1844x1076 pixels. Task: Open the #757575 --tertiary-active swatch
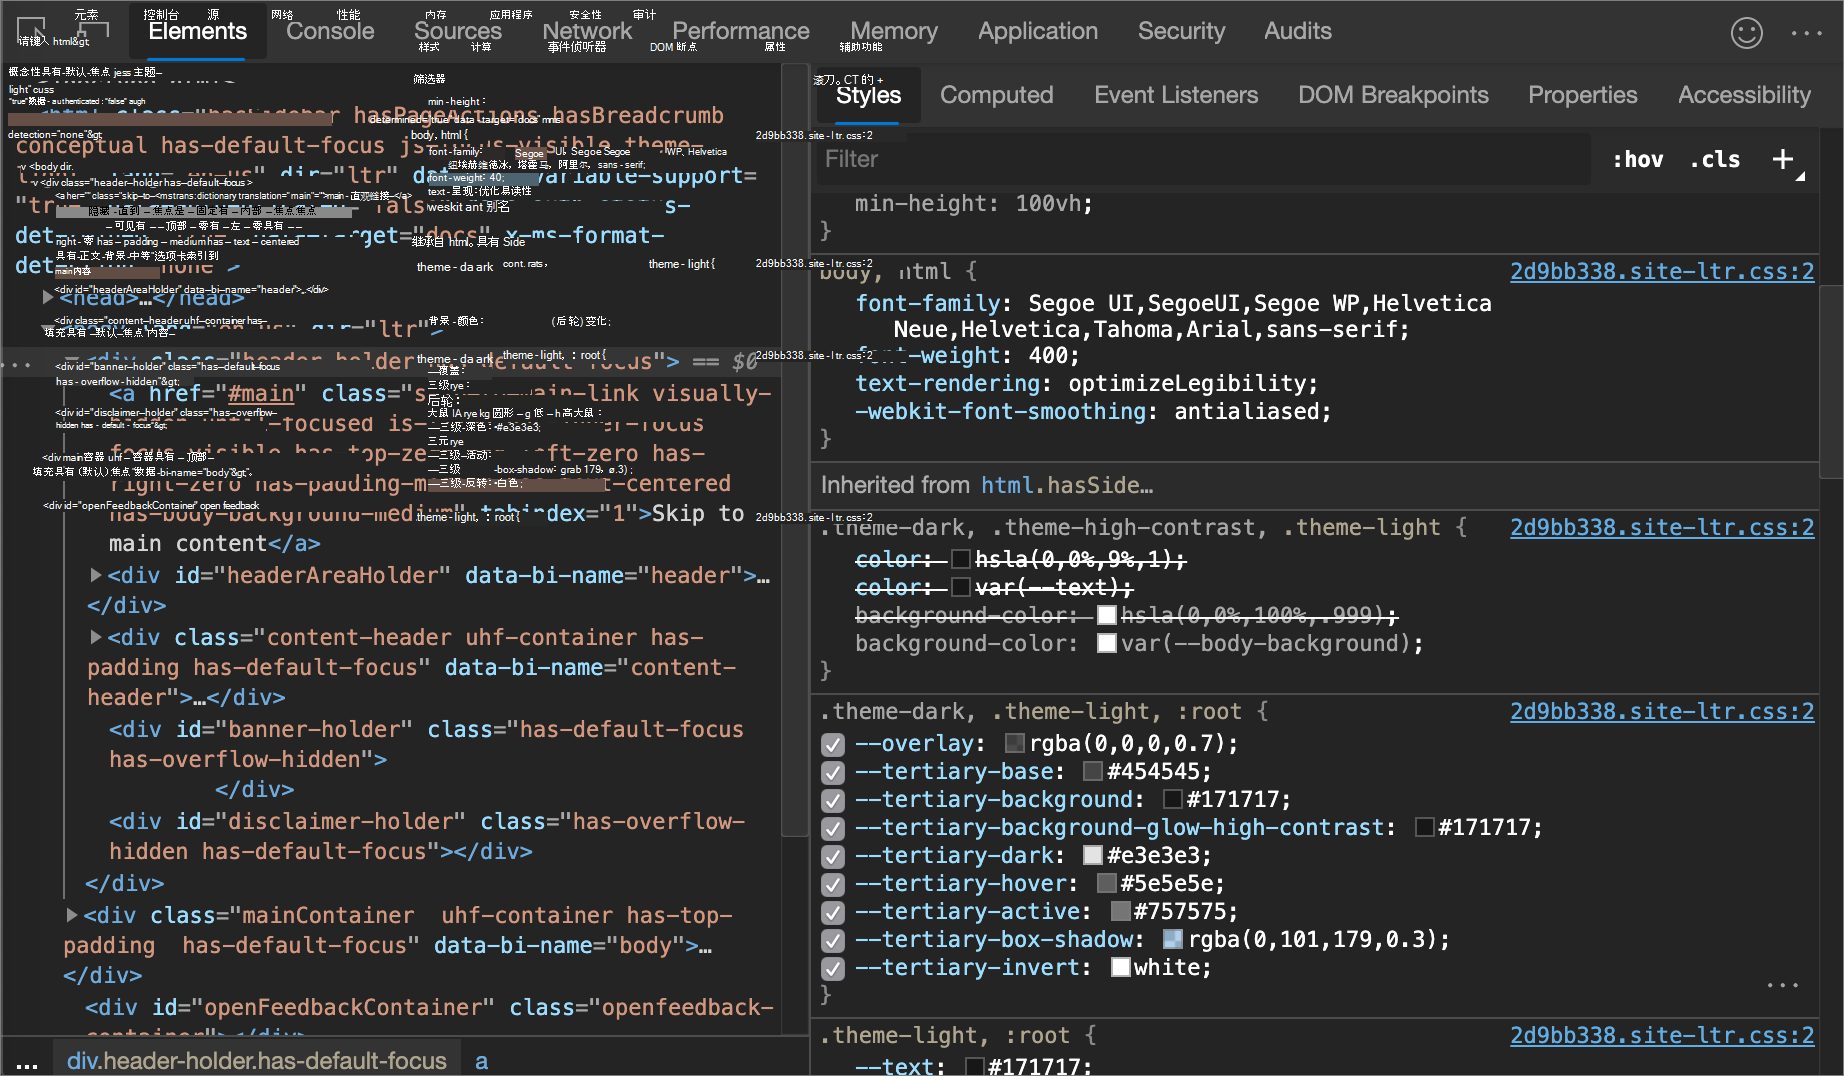pyautogui.click(x=1120, y=911)
